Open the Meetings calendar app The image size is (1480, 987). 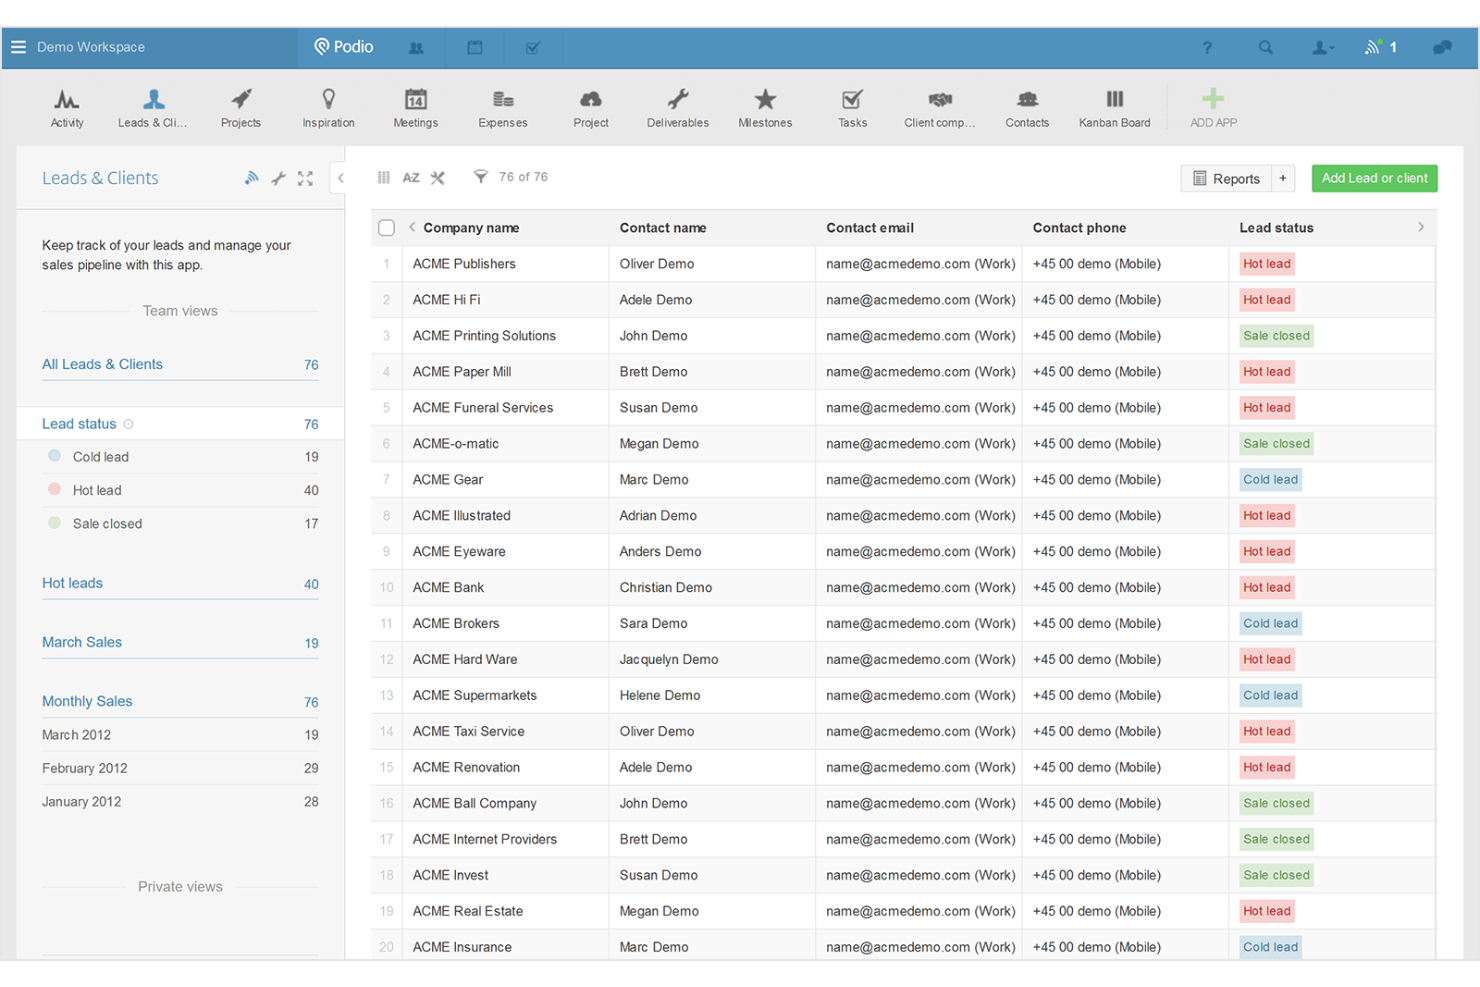click(x=415, y=107)
